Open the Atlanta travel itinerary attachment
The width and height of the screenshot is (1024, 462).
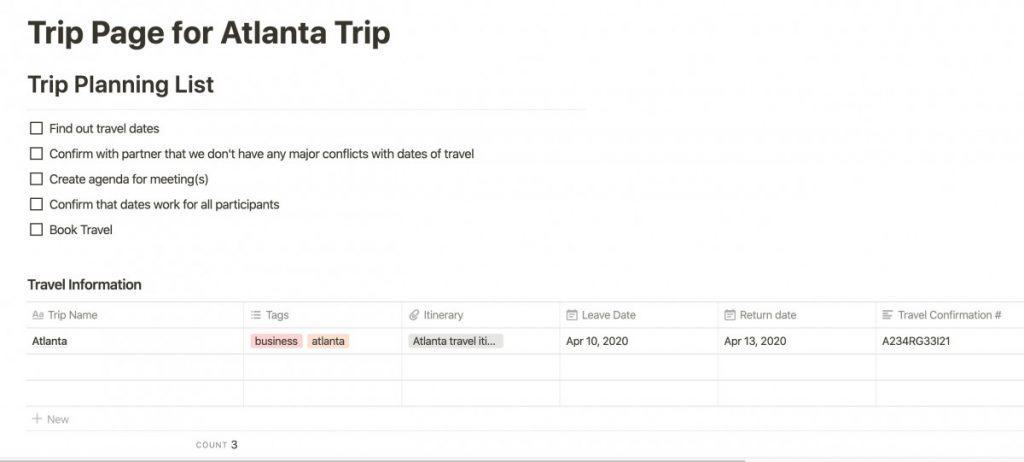pyautogui.click(x=456, y=341)
